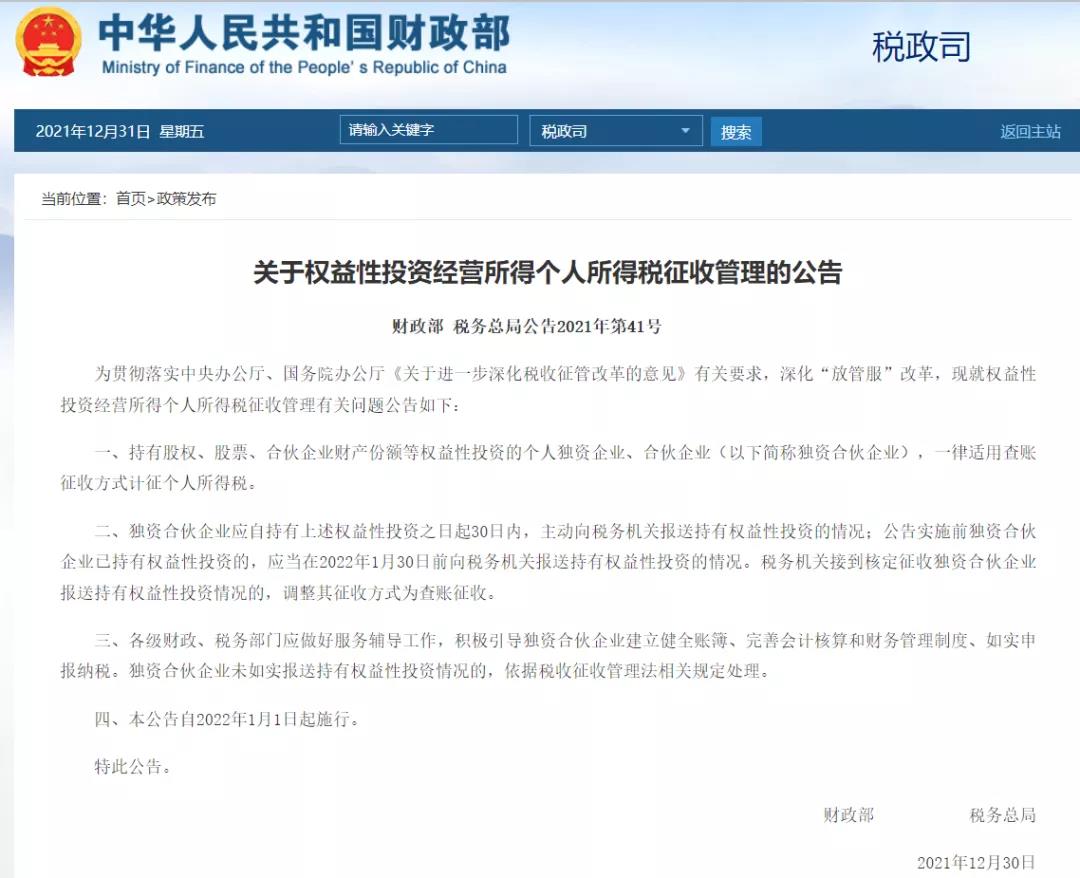1080x878 pixels.
Task: Click the 当前位置 label
Action: tap(74, 199)
